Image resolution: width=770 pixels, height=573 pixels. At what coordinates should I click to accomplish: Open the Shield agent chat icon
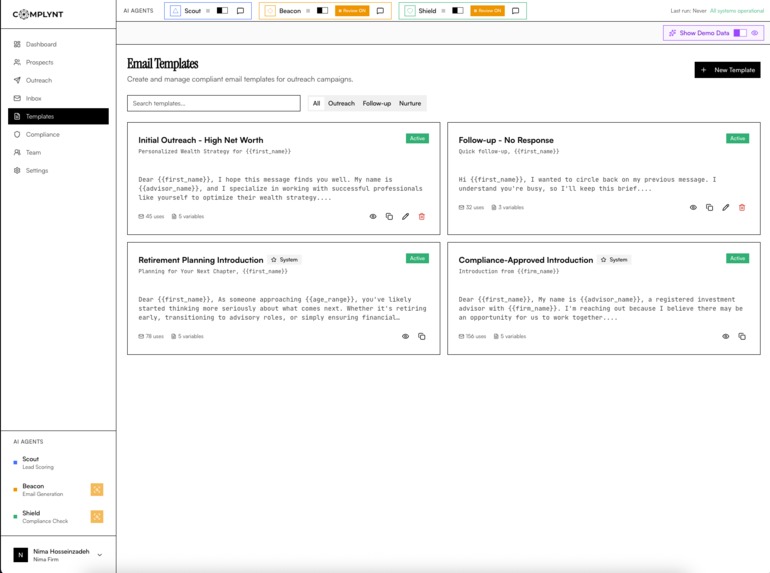pos(516,11)
